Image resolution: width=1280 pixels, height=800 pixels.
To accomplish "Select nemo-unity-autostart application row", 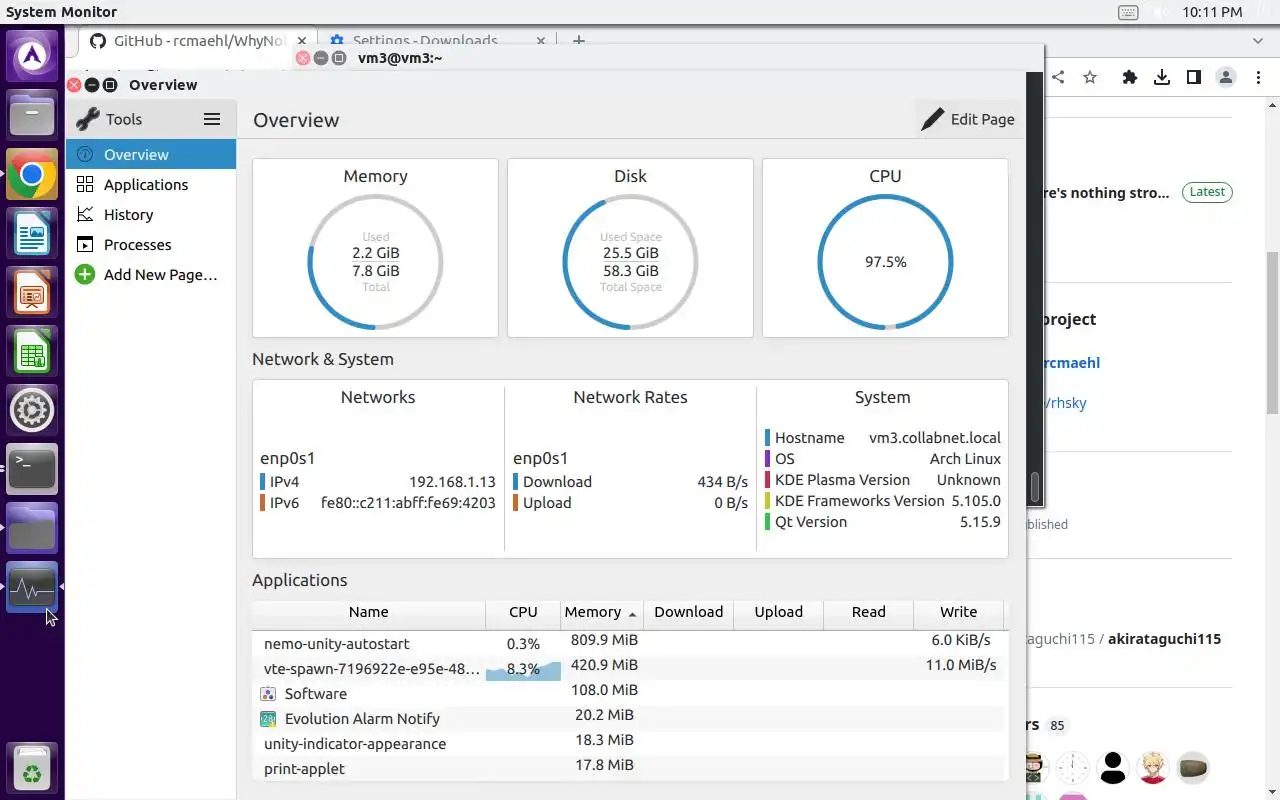I will [628, 643].
